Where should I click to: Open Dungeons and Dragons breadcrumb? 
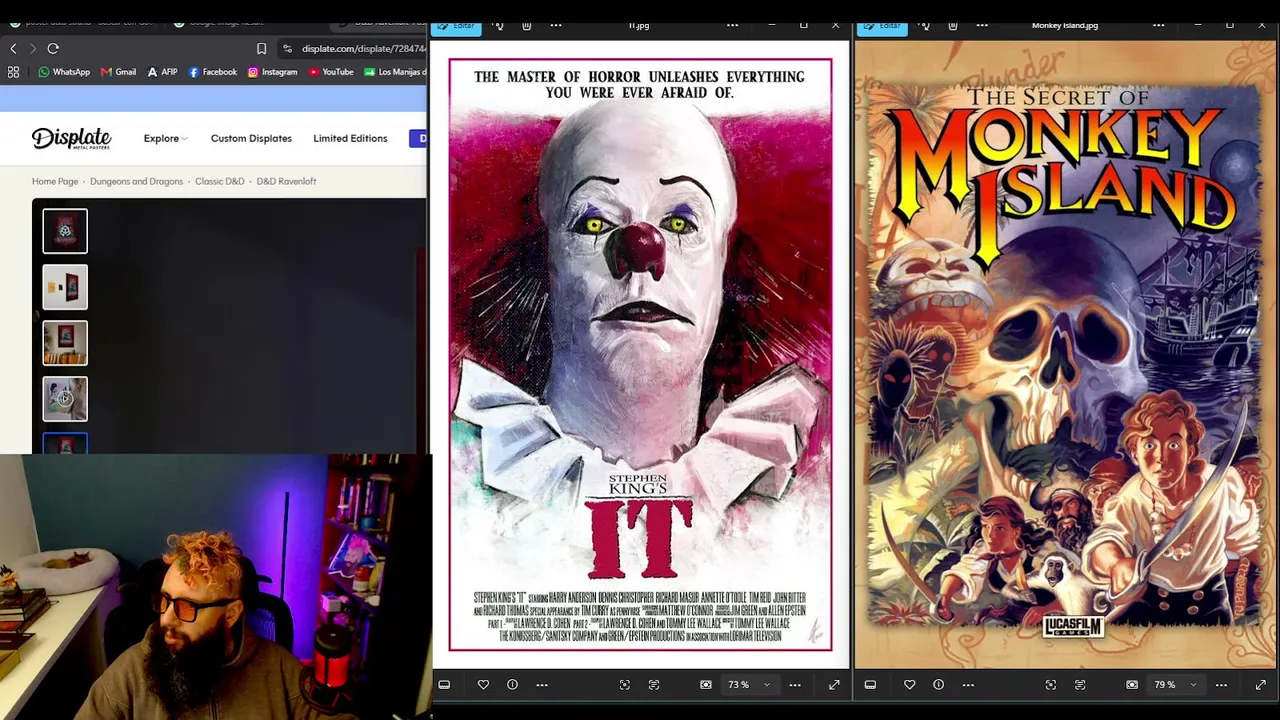136,181
